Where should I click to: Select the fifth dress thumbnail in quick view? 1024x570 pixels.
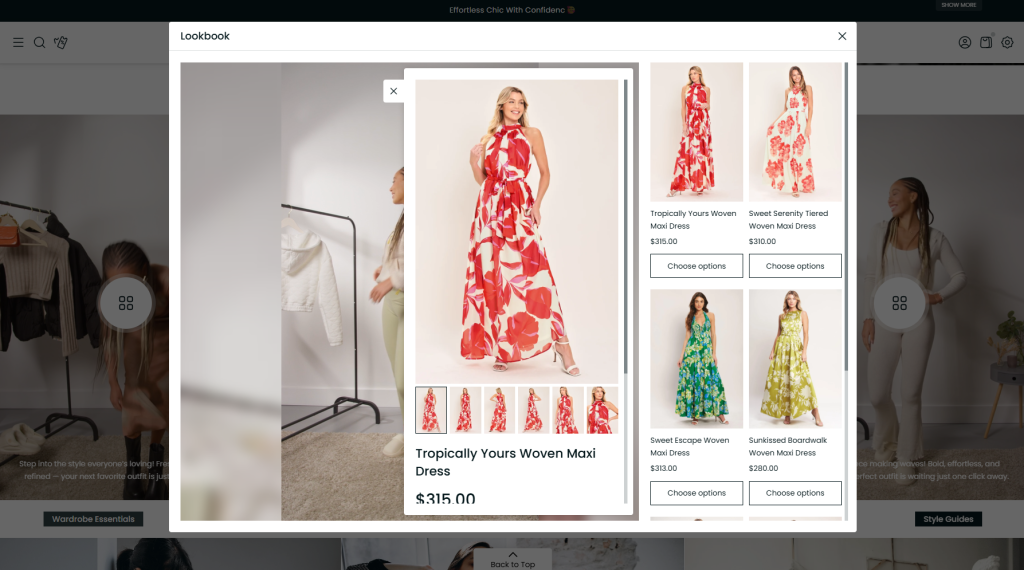click(x=568, y=410)
